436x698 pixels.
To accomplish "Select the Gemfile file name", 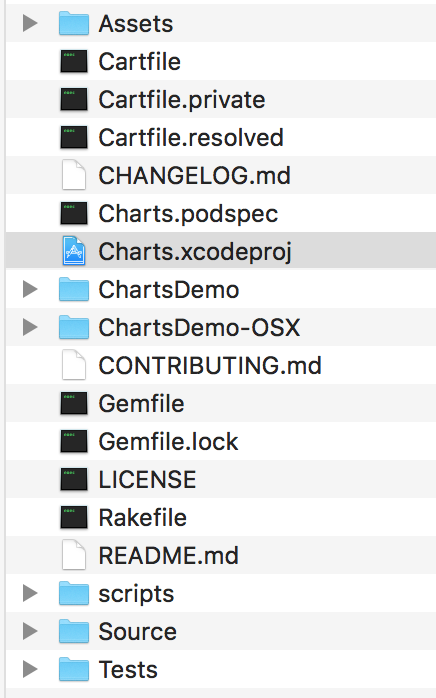I will [141, 403].
